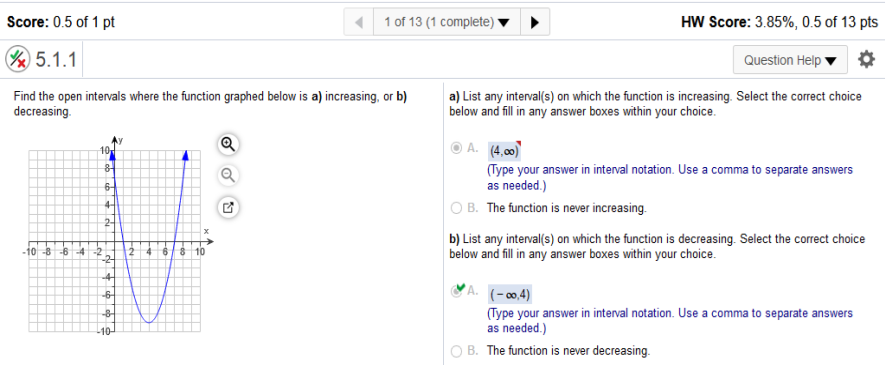886x366 pixels.
Task: Select increasing option A radio button
Action: [455, 149]
